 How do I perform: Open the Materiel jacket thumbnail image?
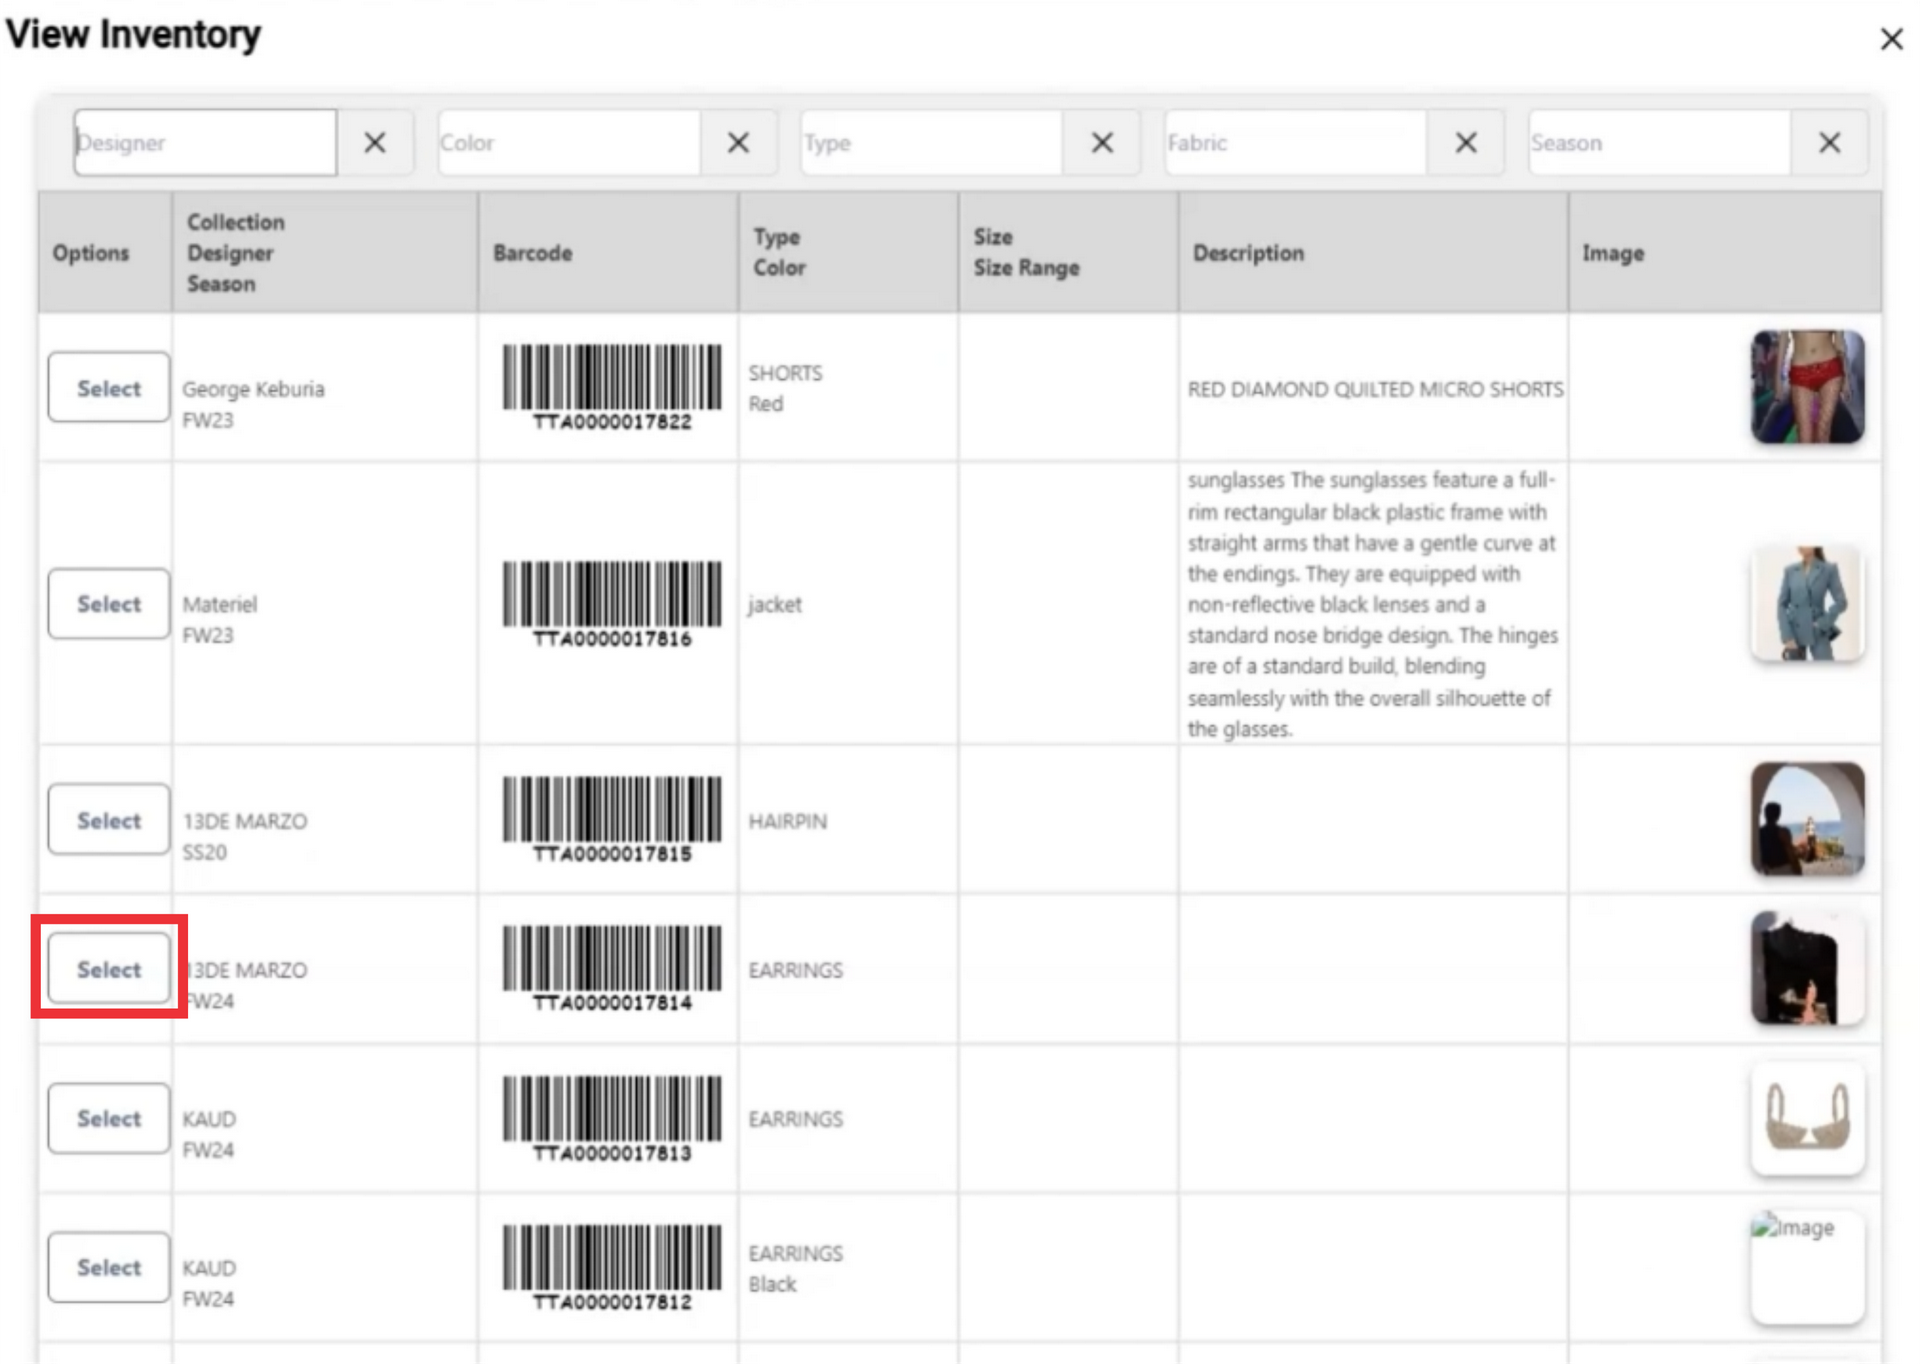pos(1807,604)
